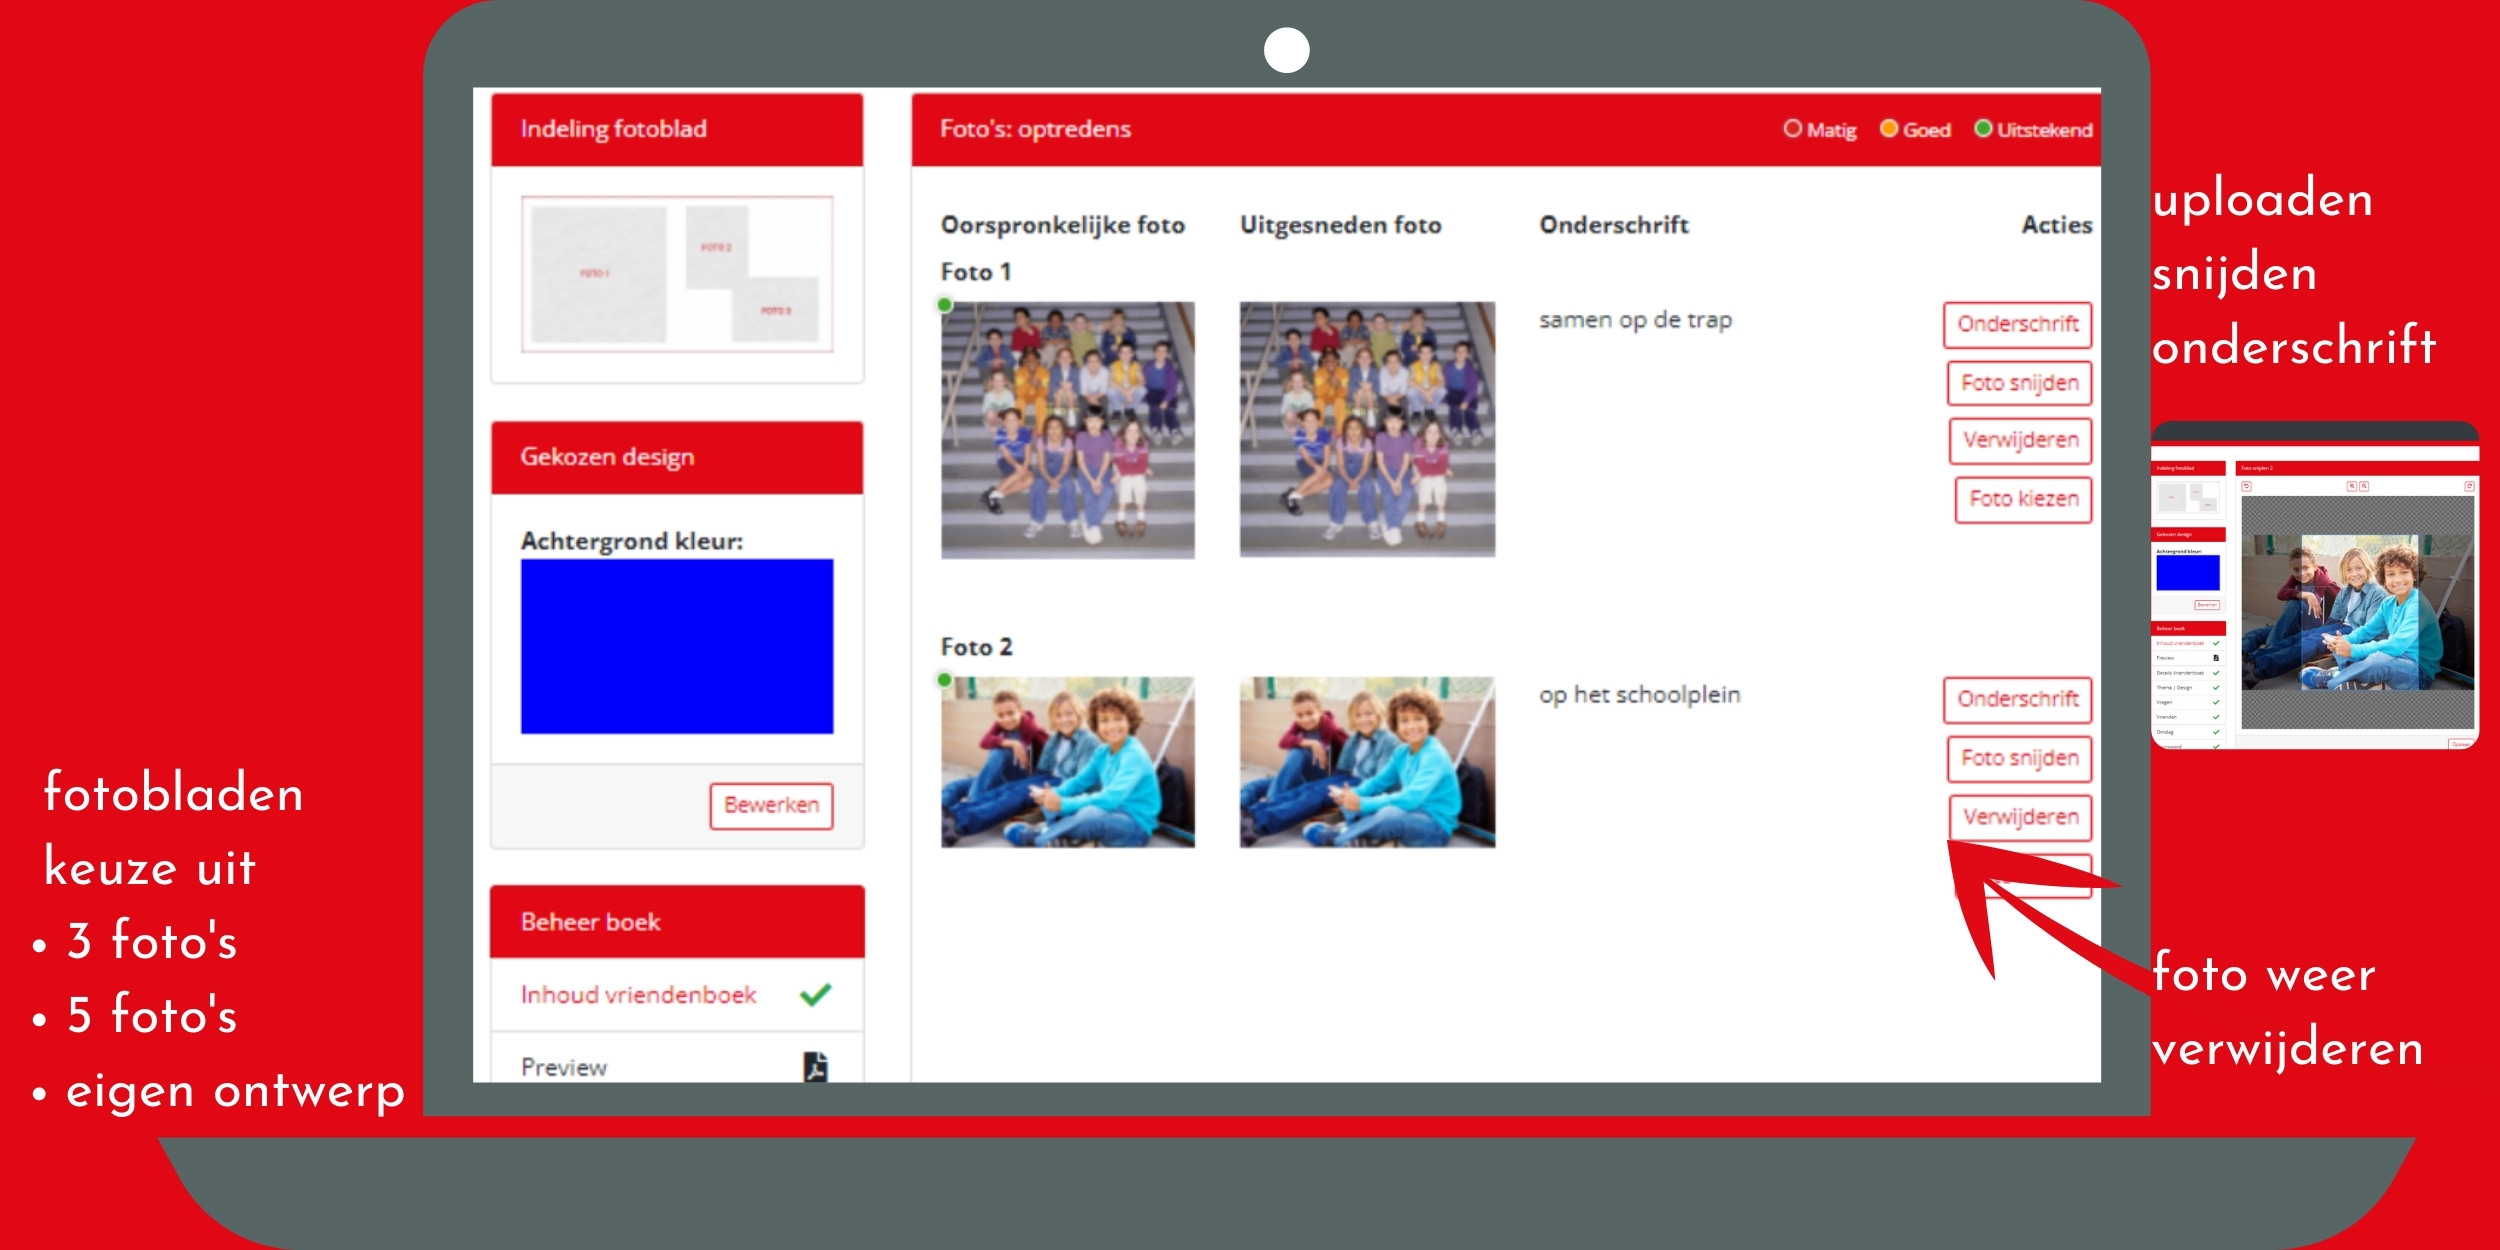Select FOTO 2 placeholder in layout preview
The width and height of the screenshot is (2500, 1250).
point(716,247)
